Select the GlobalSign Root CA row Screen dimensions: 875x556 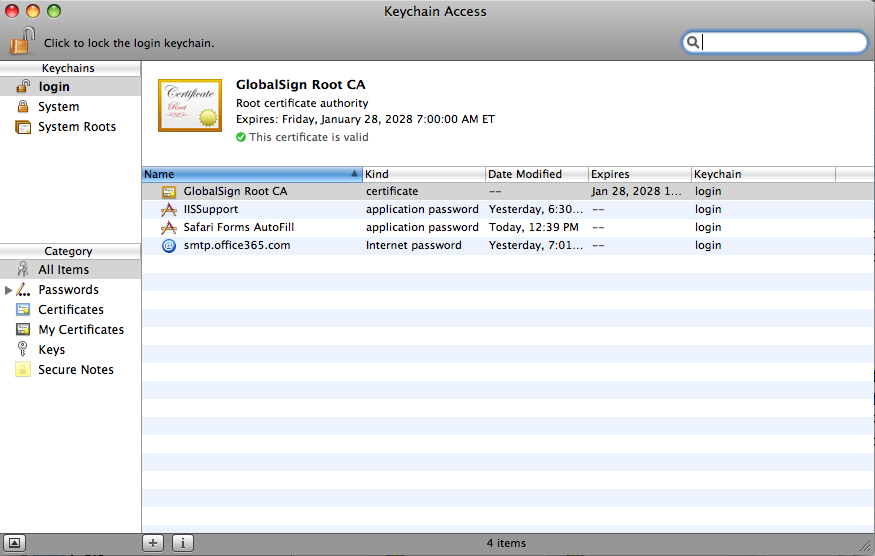508,191
